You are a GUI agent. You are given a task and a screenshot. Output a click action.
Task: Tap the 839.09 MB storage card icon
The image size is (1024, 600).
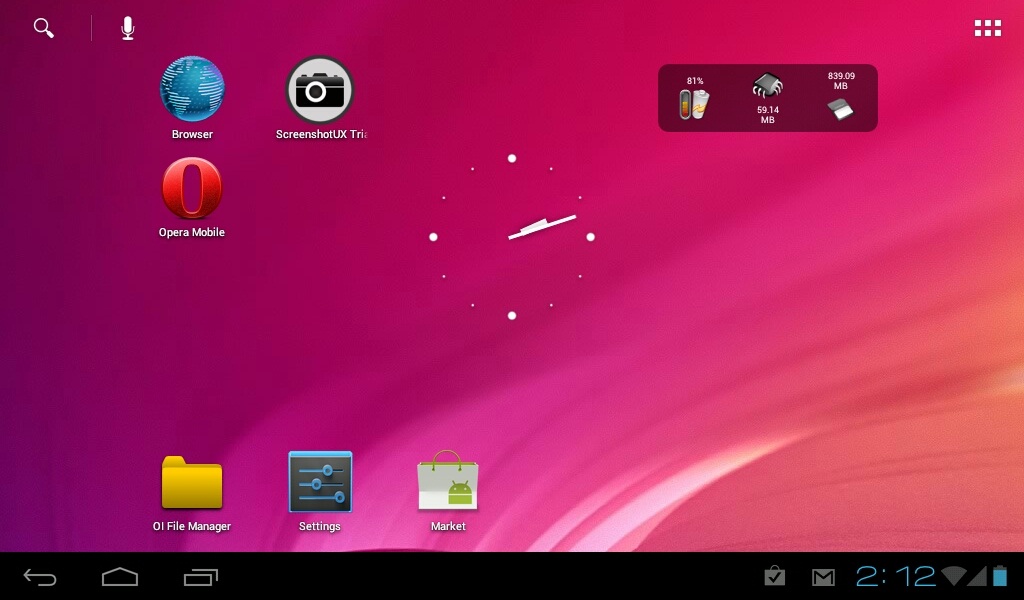(x=840, y=109)
